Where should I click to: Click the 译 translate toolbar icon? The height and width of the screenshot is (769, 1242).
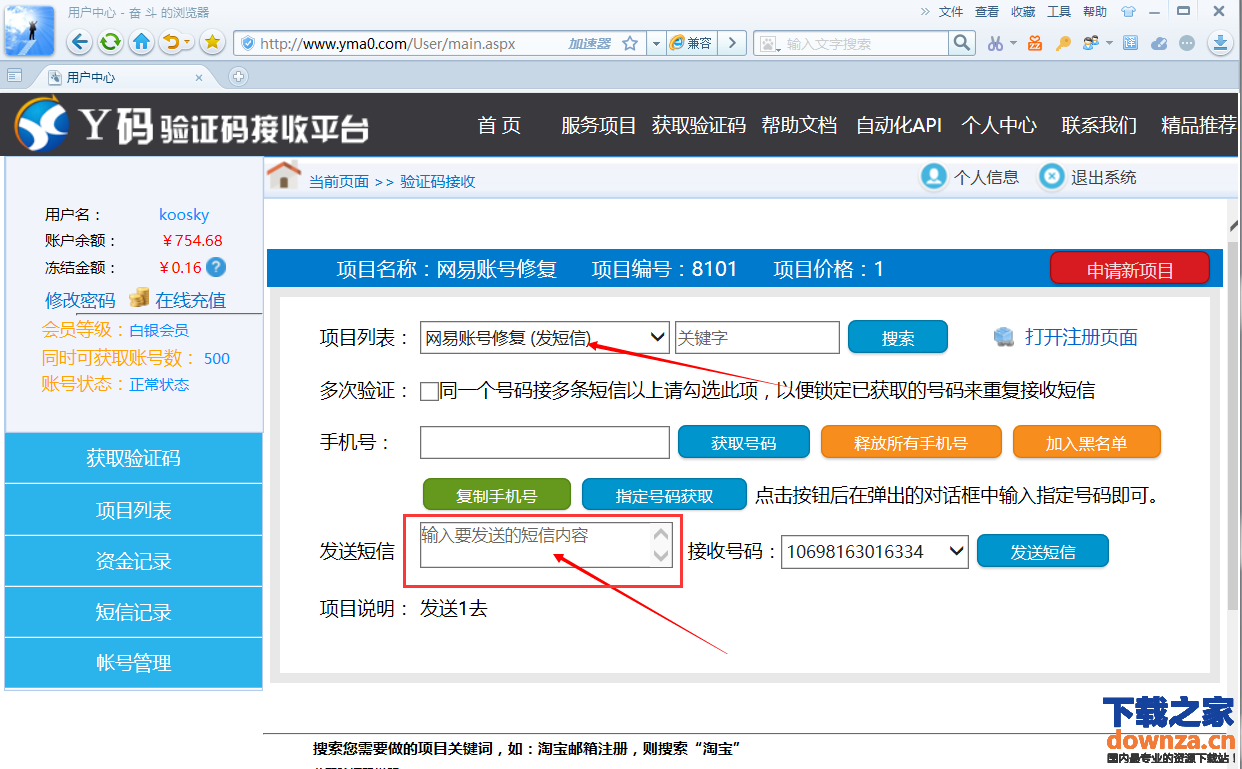pos(1130,43)
